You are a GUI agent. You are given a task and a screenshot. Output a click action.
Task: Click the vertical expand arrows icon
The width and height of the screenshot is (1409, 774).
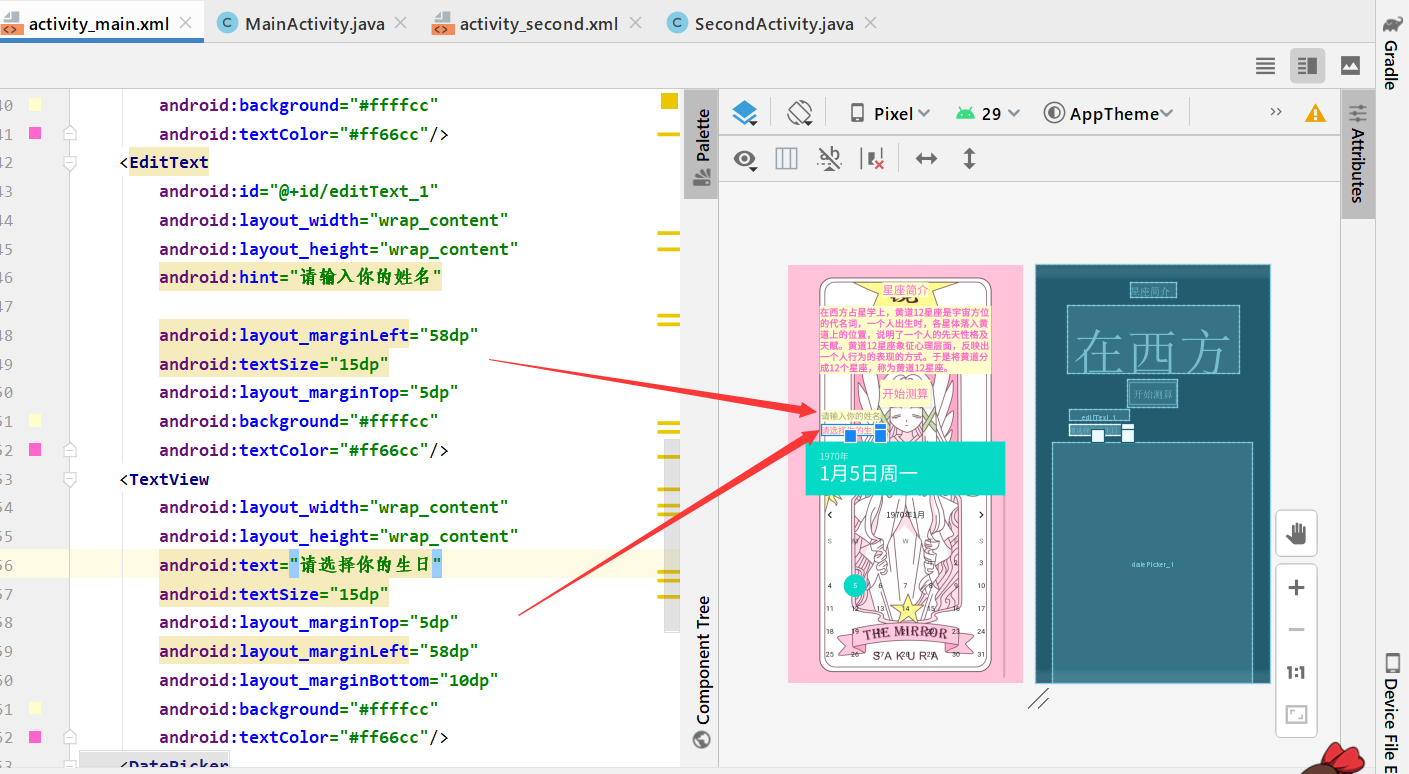click(x=969, y=158)
